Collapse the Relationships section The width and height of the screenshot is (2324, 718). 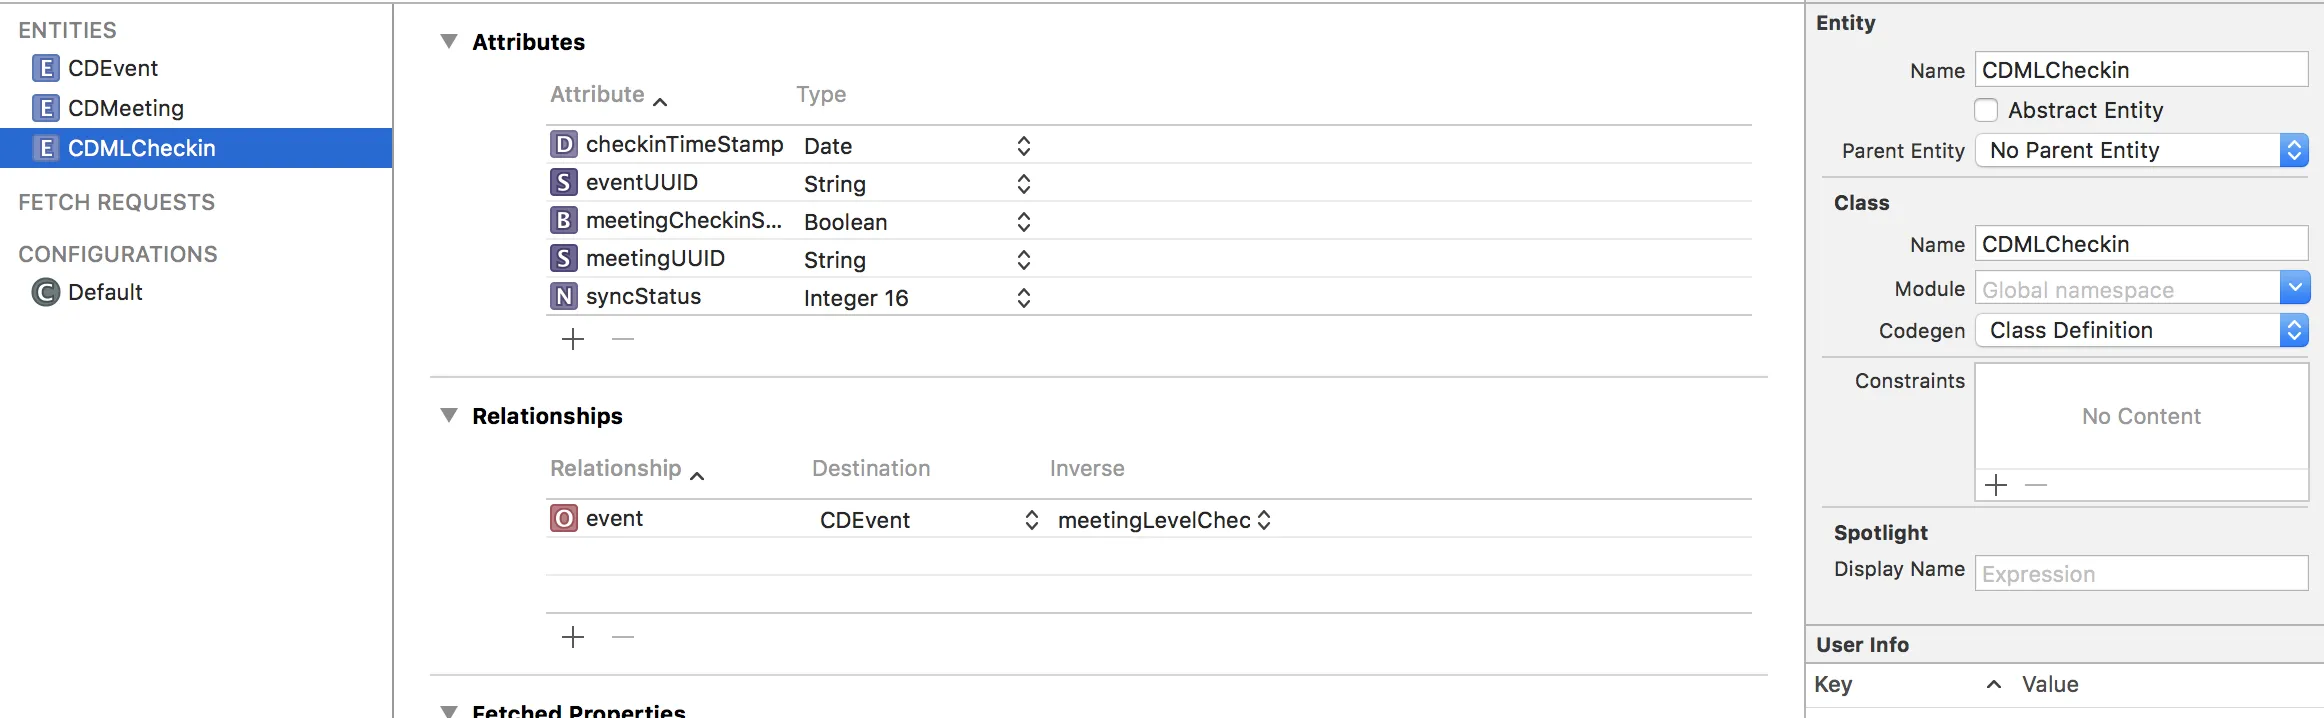(449, 416)
